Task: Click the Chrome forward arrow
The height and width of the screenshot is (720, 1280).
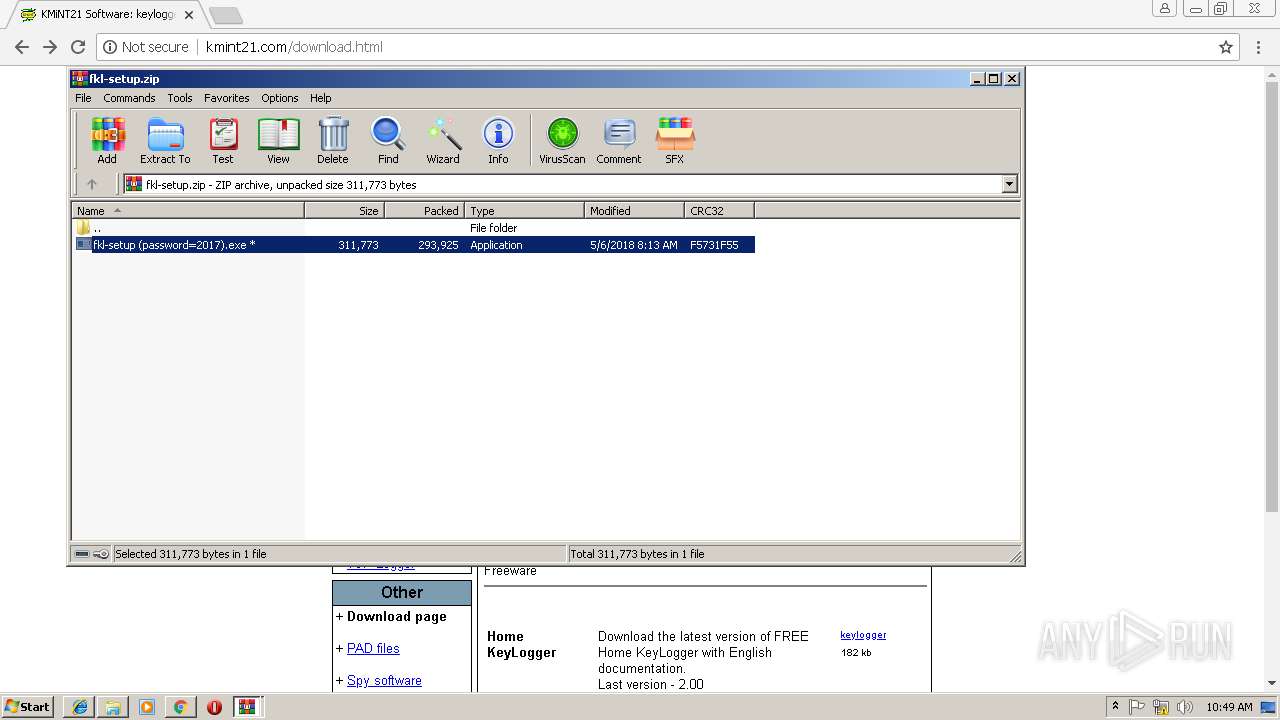Action: 50,47
